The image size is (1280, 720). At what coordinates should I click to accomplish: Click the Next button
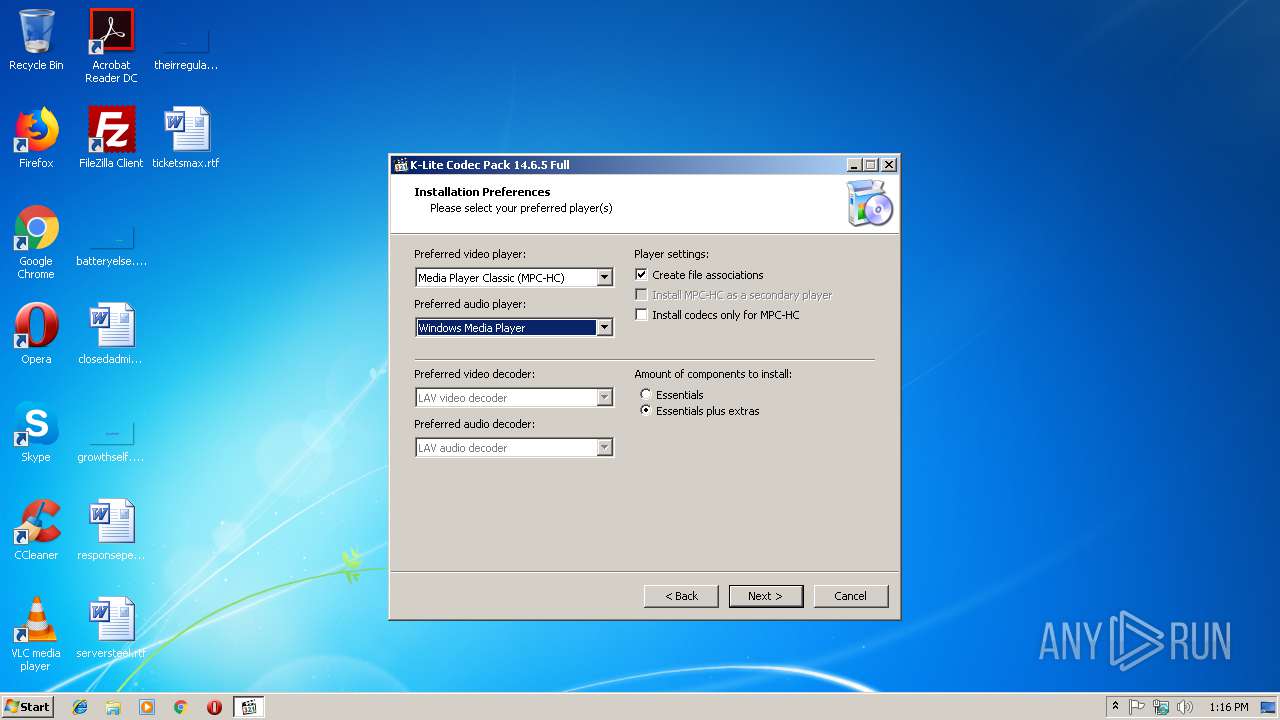click(766, 596)
